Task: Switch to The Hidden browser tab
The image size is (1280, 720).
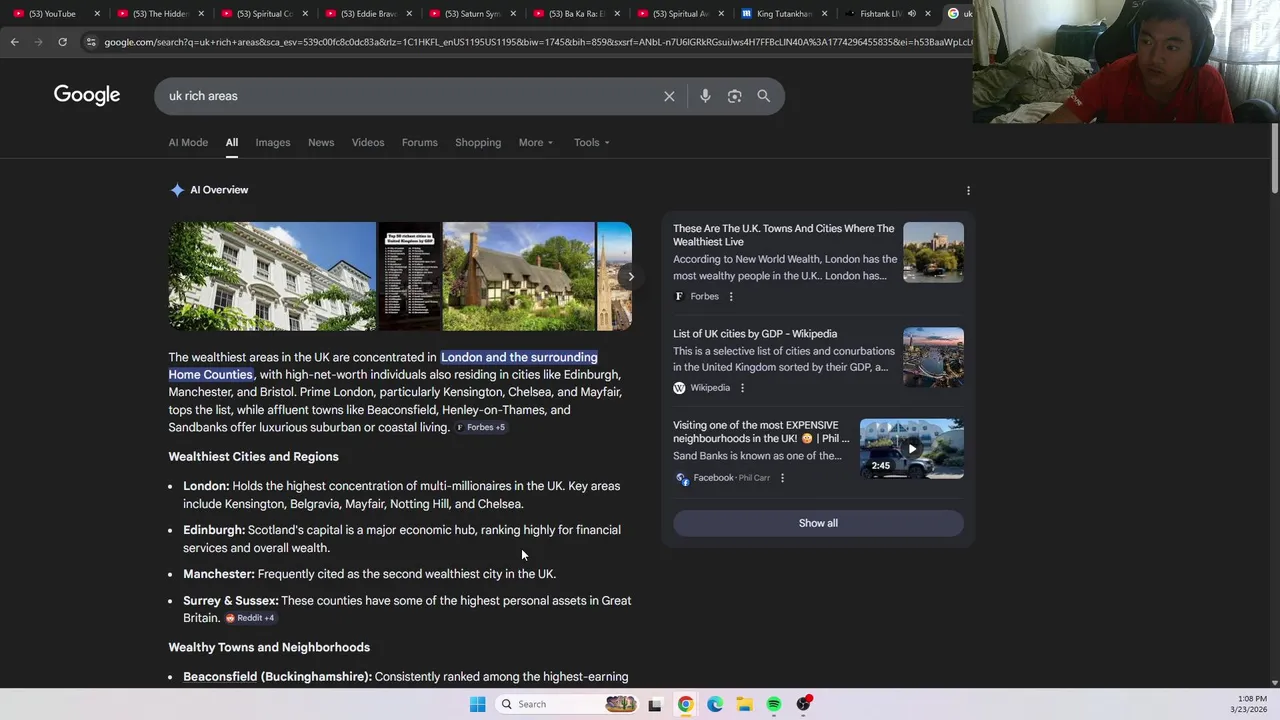Action: pos(160,14)
